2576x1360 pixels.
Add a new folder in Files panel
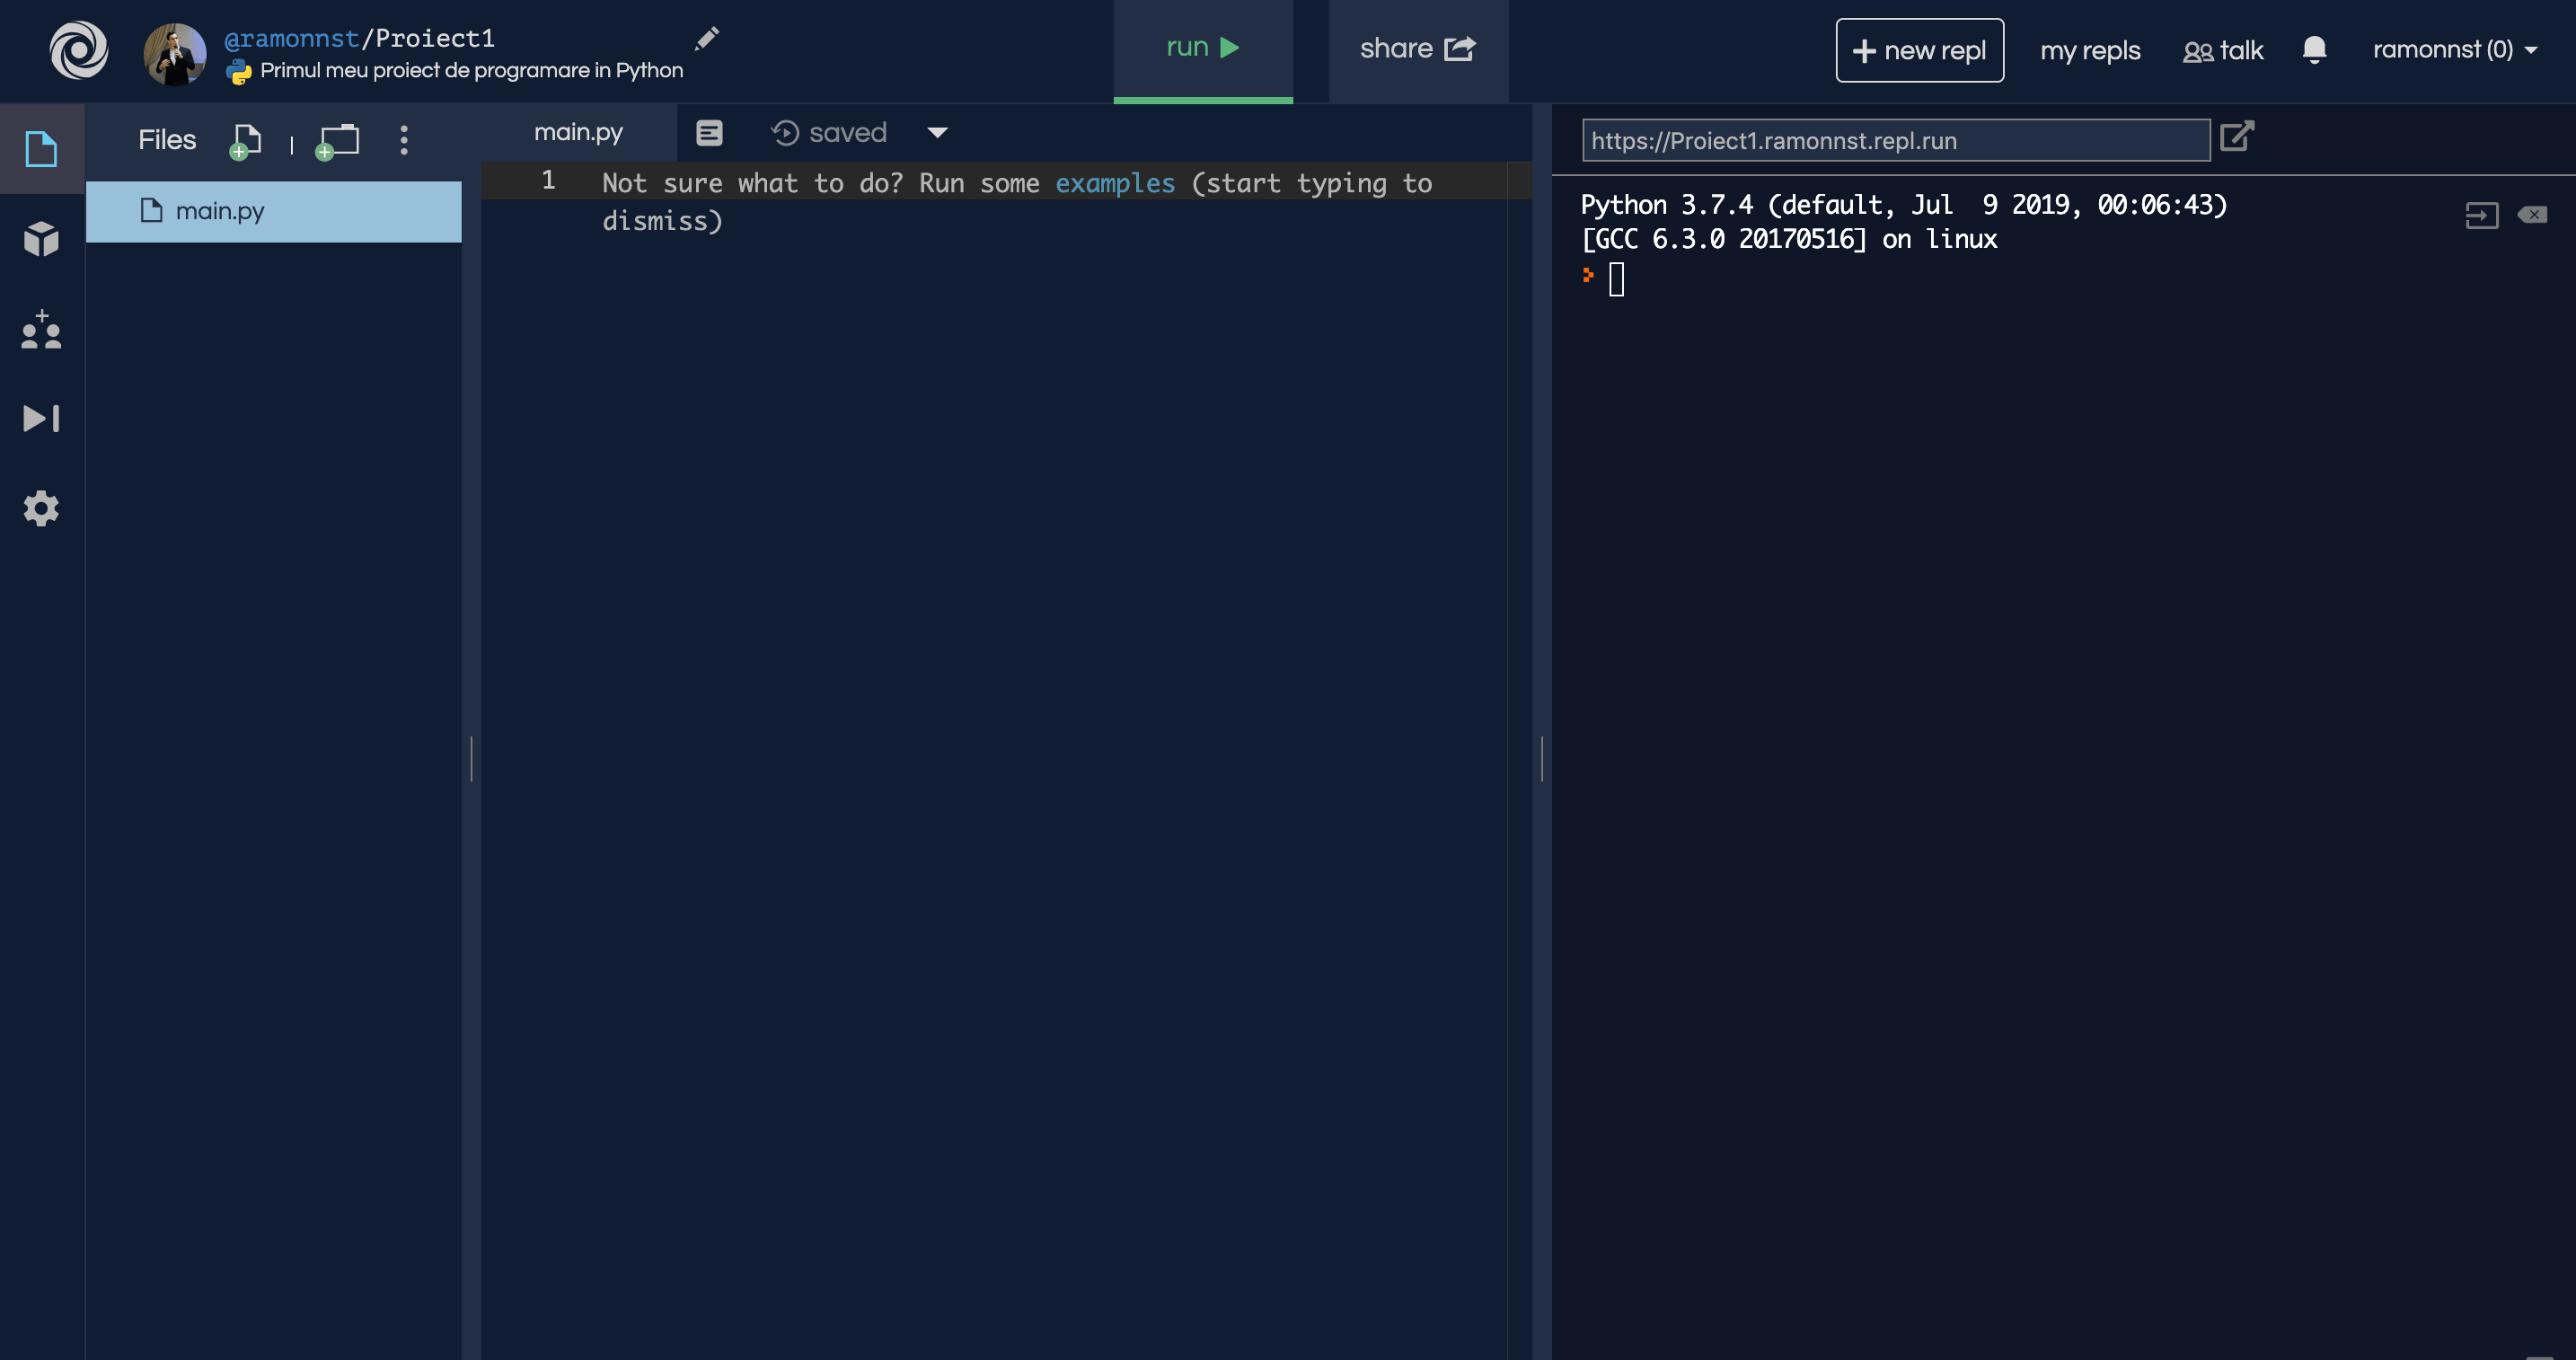pyautogui.click(x=337, y=141)
